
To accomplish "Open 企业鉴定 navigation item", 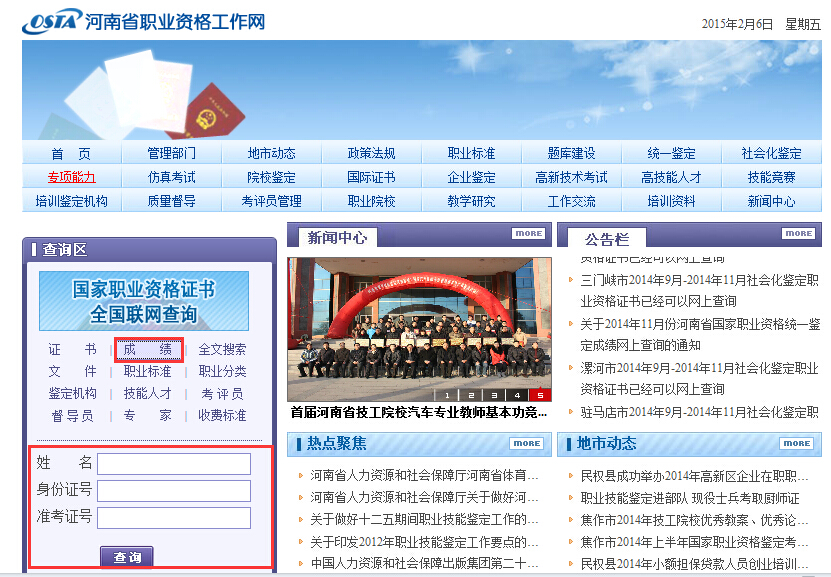I will (472, 177).
